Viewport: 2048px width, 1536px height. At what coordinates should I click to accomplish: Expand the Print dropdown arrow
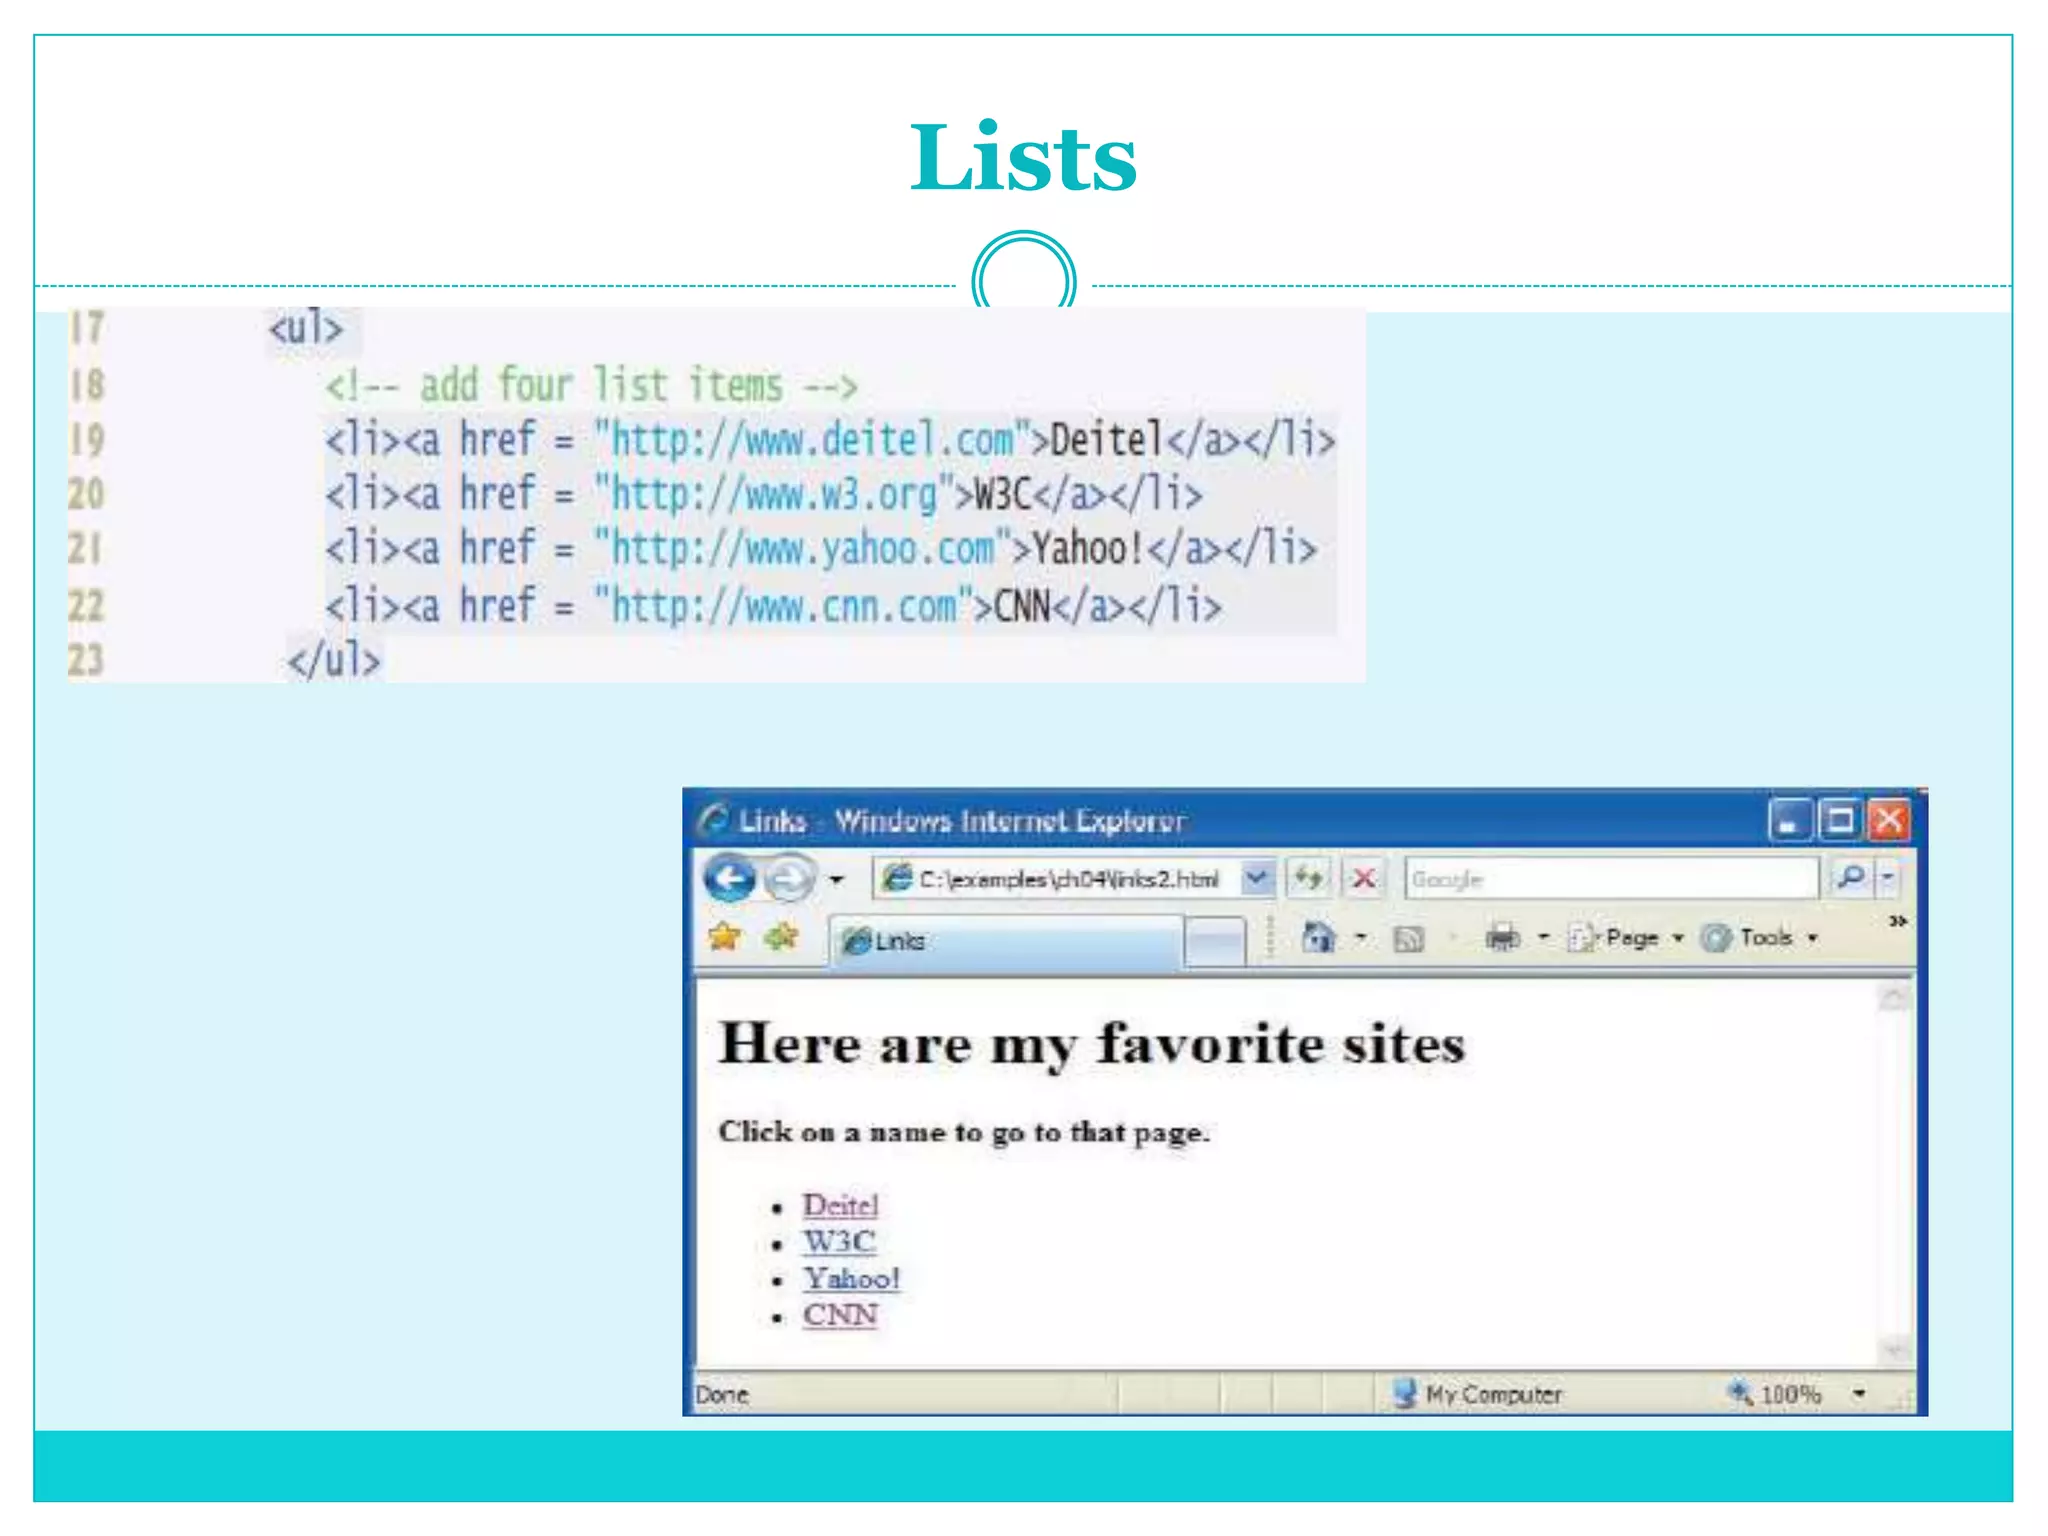pos(1543,938)
